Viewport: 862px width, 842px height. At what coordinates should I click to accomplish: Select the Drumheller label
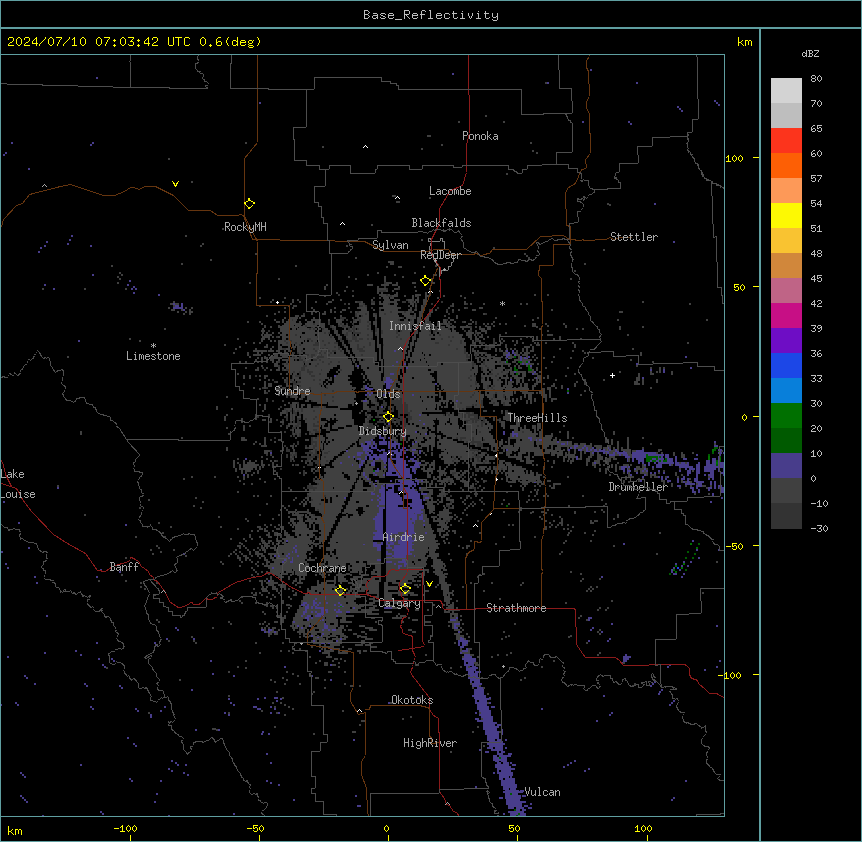click(x=638, y=487)
